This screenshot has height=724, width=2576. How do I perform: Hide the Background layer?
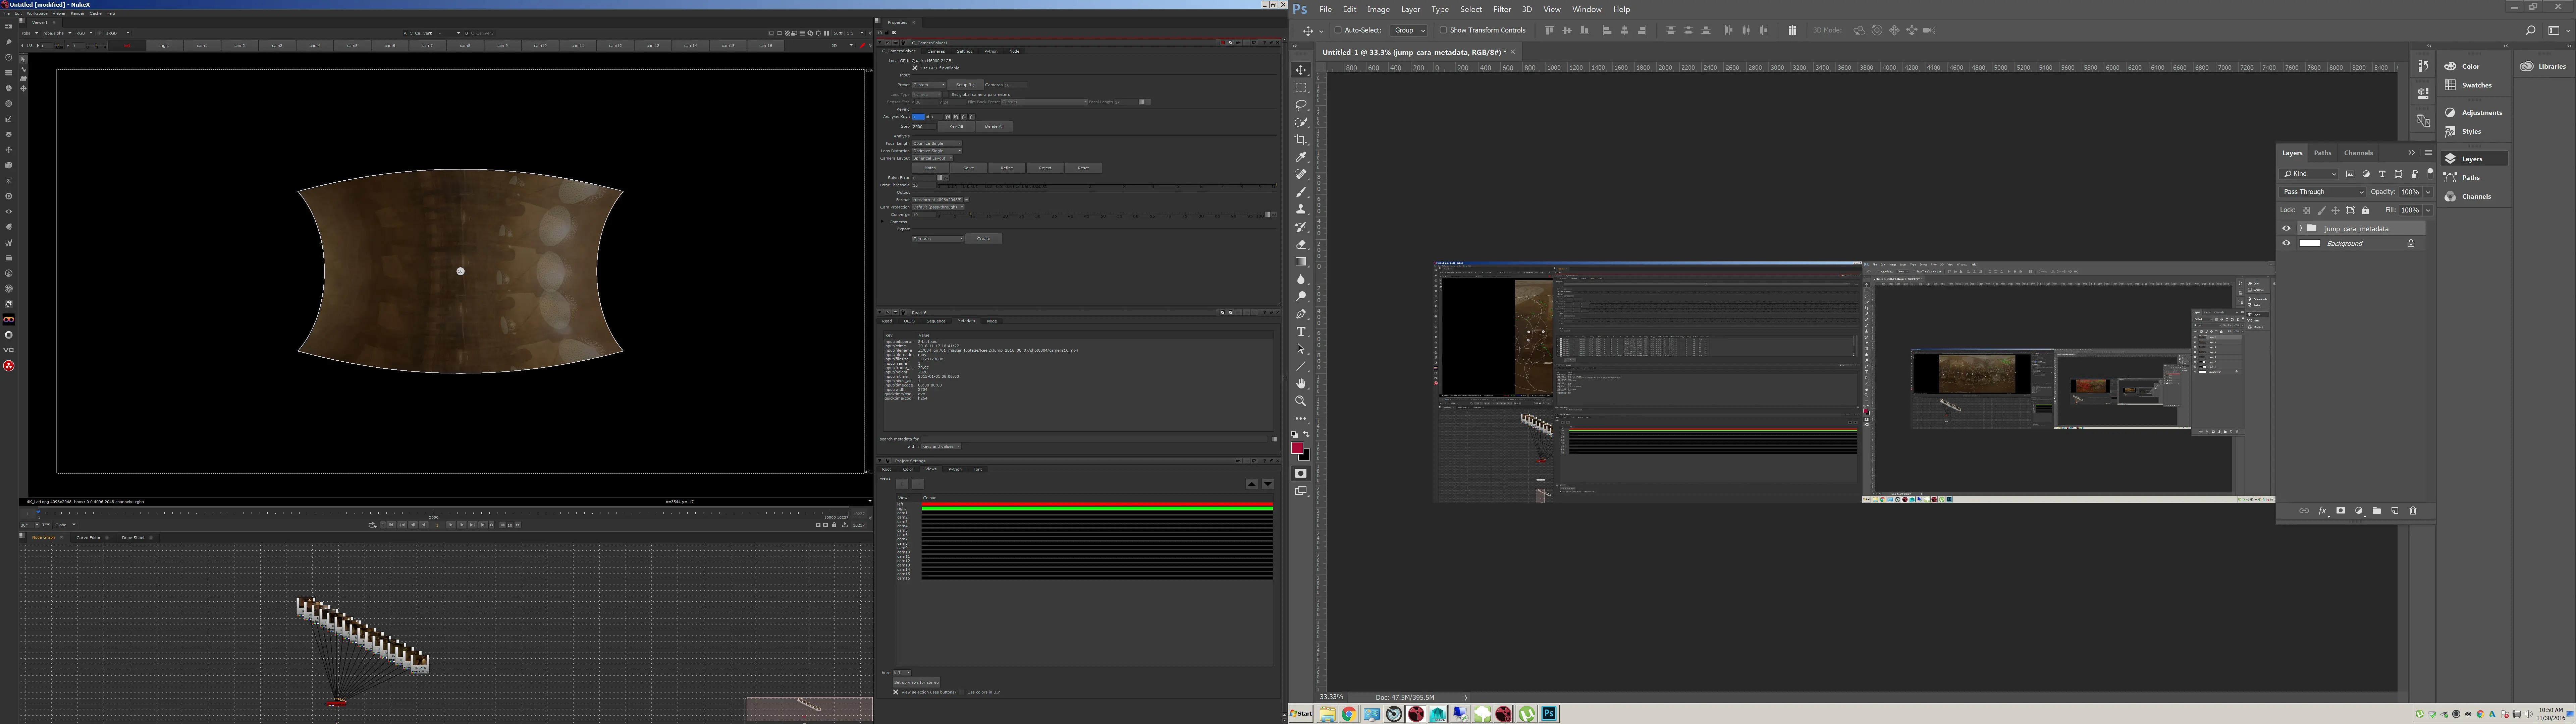[2286, 243]
